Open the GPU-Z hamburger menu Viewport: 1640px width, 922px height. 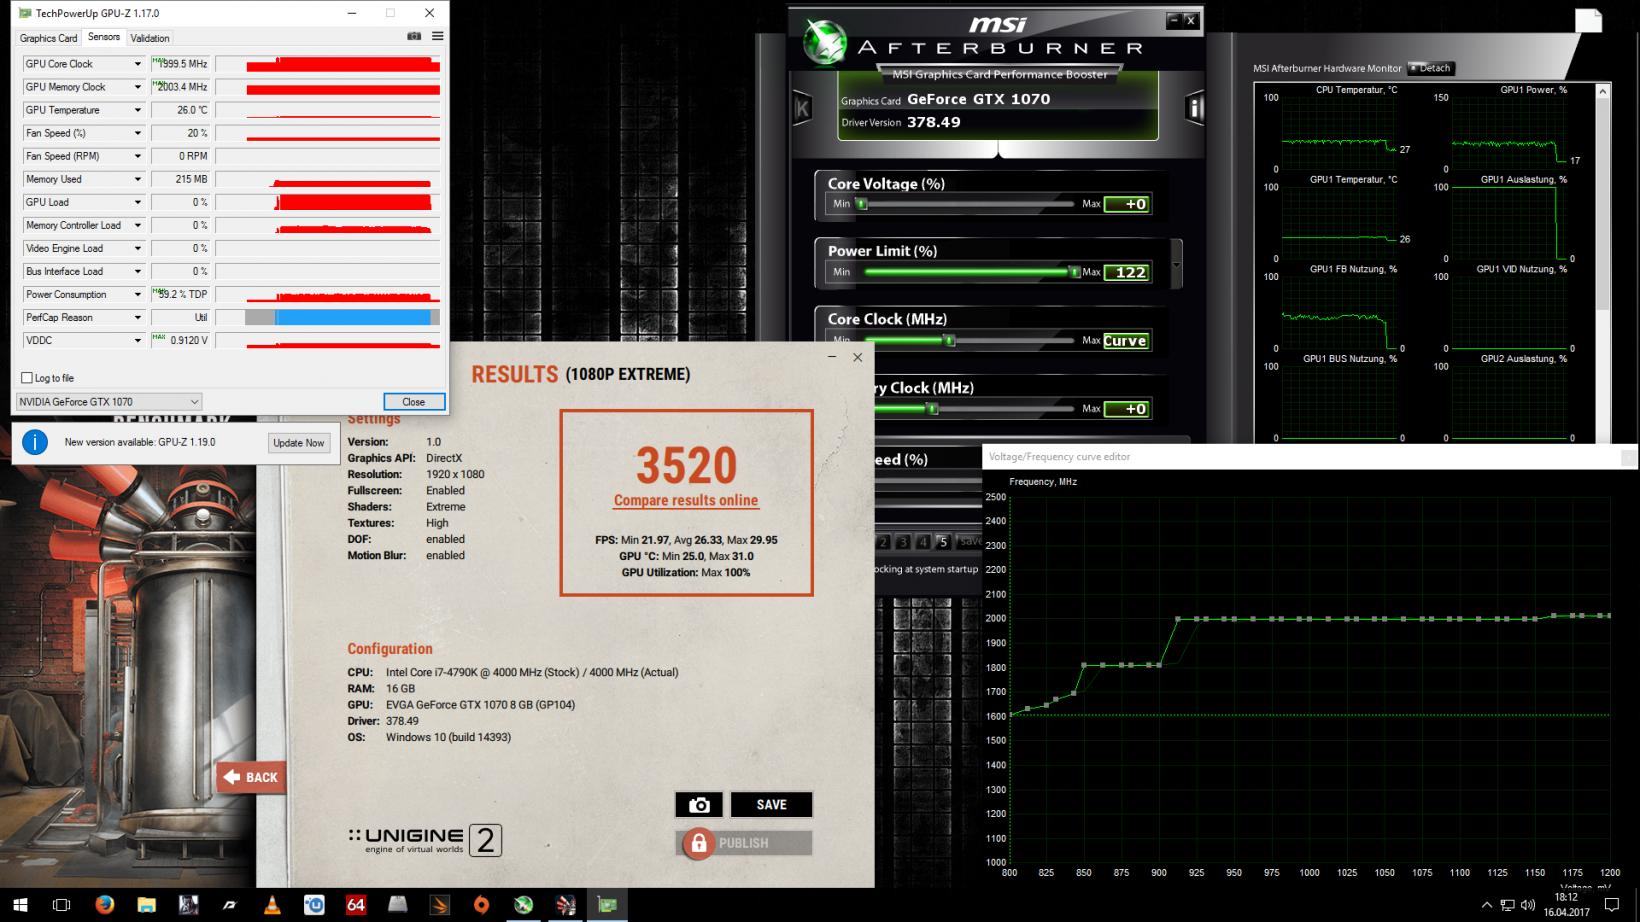(x=437, y=36)
